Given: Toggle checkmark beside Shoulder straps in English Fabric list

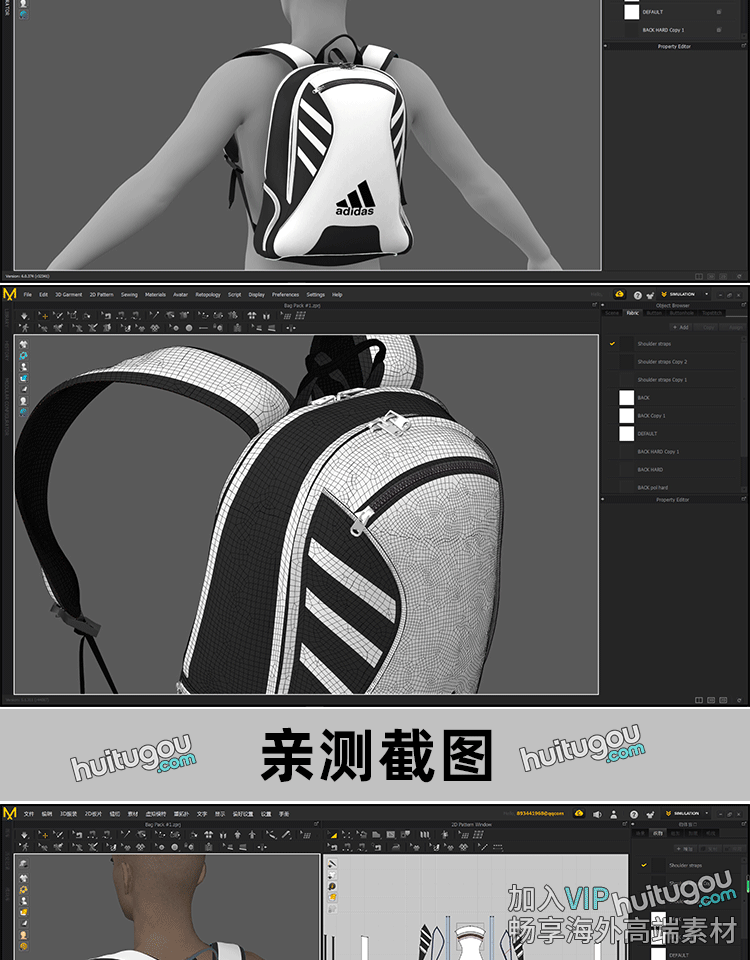Looking at the screenshot, I should click(x=612, y=343).
